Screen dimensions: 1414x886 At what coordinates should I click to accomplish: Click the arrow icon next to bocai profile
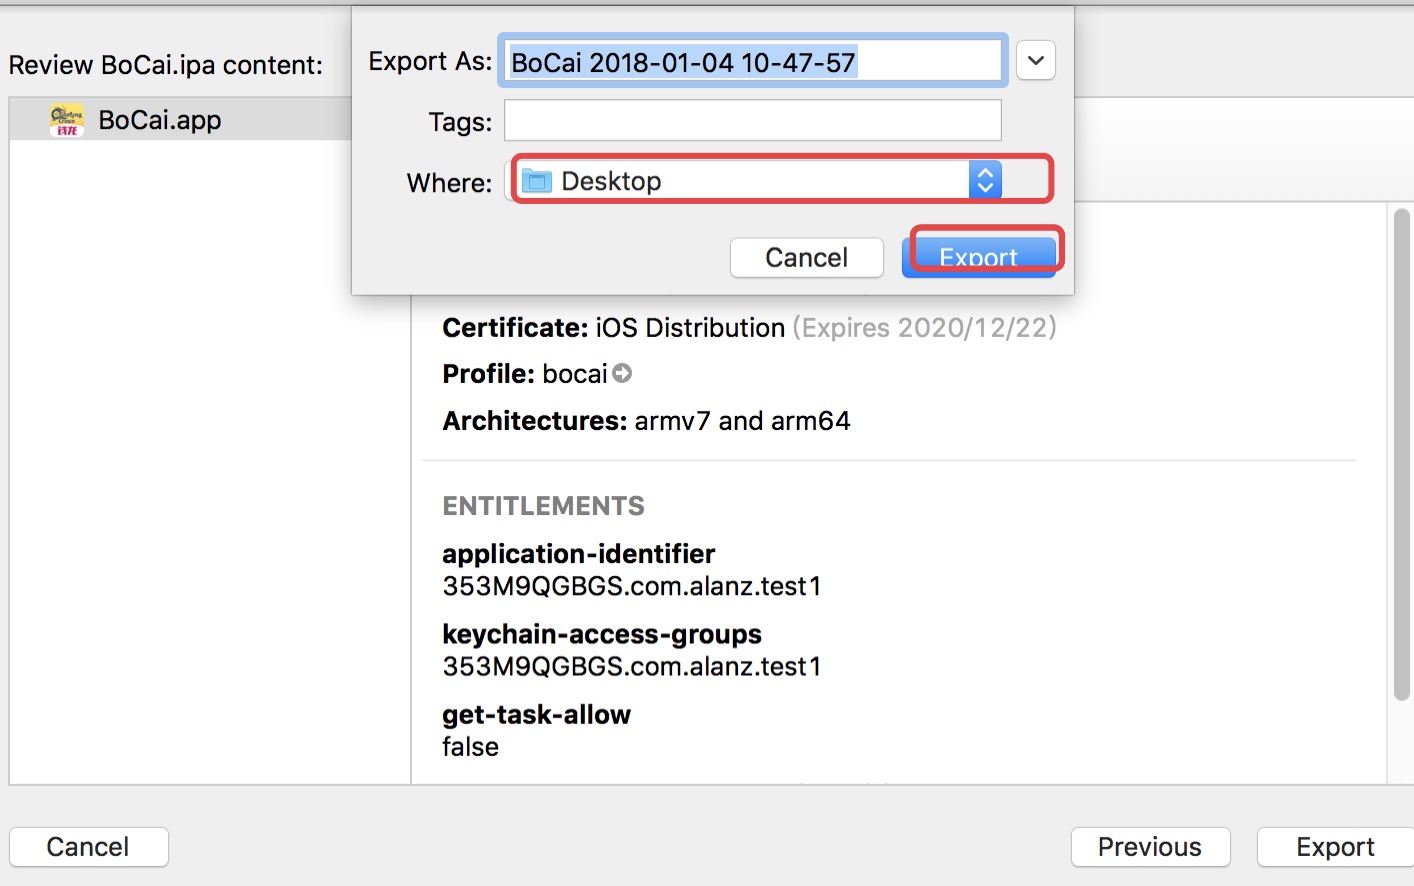[x=622, y=374]
